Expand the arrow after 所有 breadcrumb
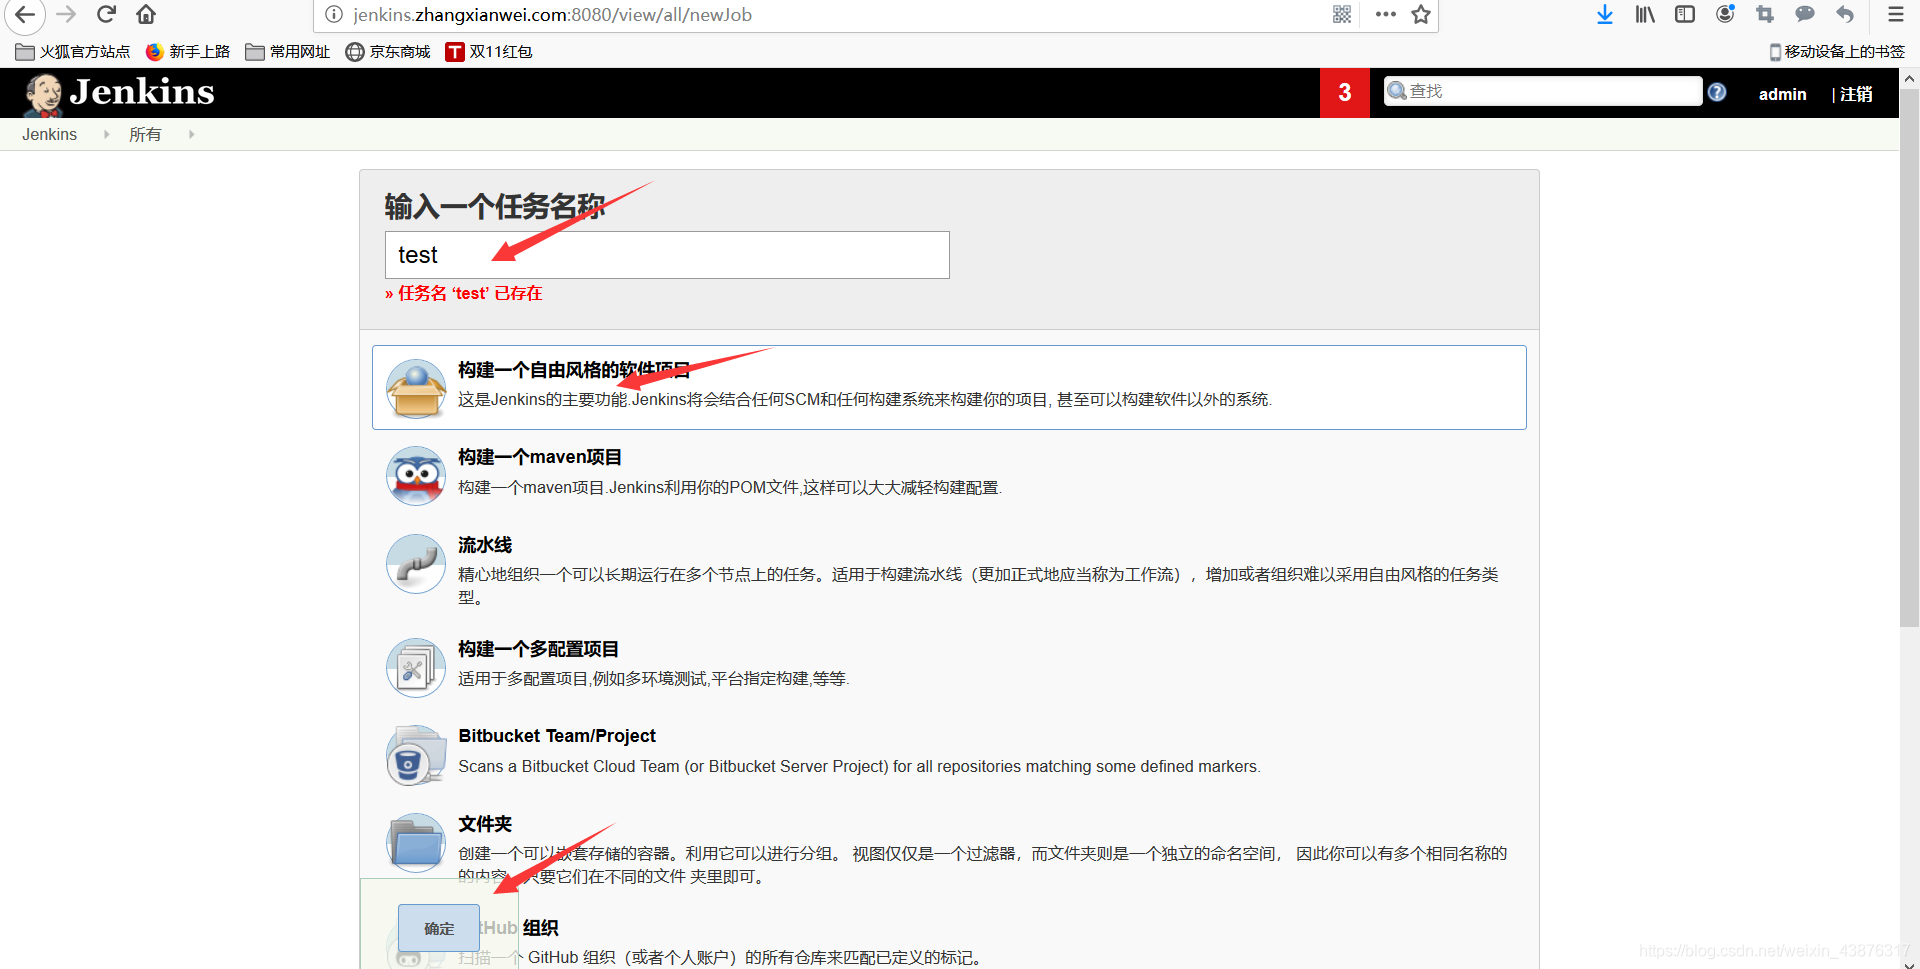The width and height of the screenshot is (1920, 969). coord(191,134)
